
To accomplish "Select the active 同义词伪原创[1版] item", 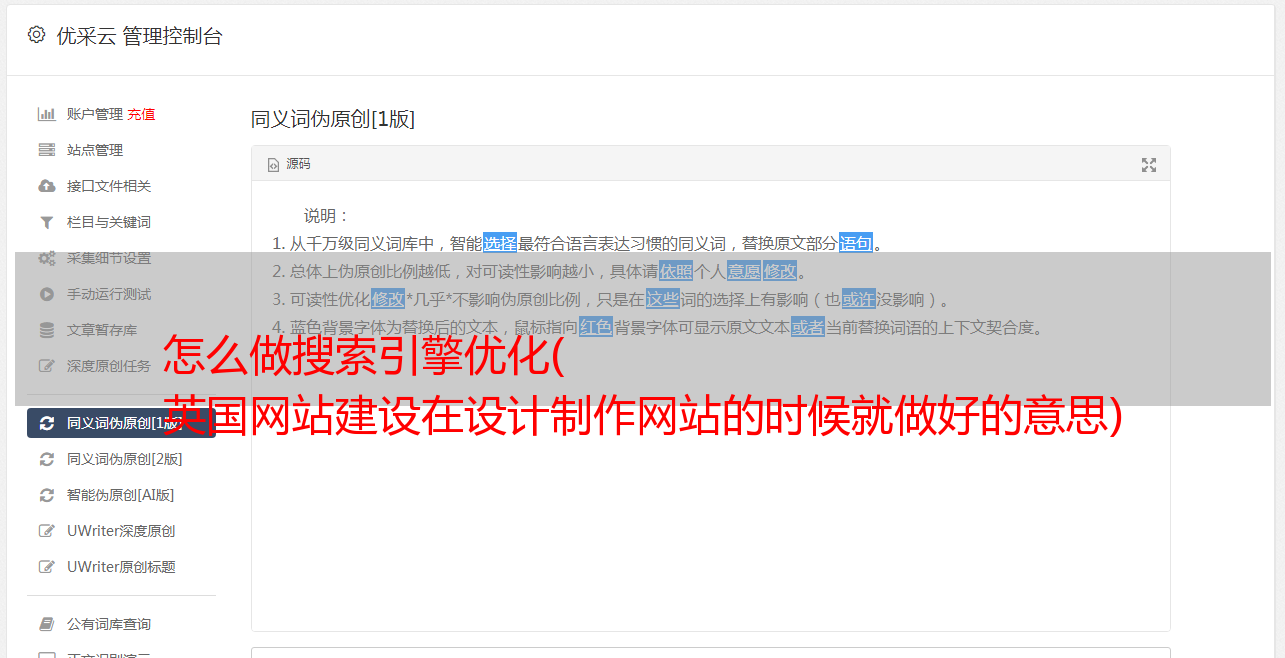I will (x=121, y=423).
